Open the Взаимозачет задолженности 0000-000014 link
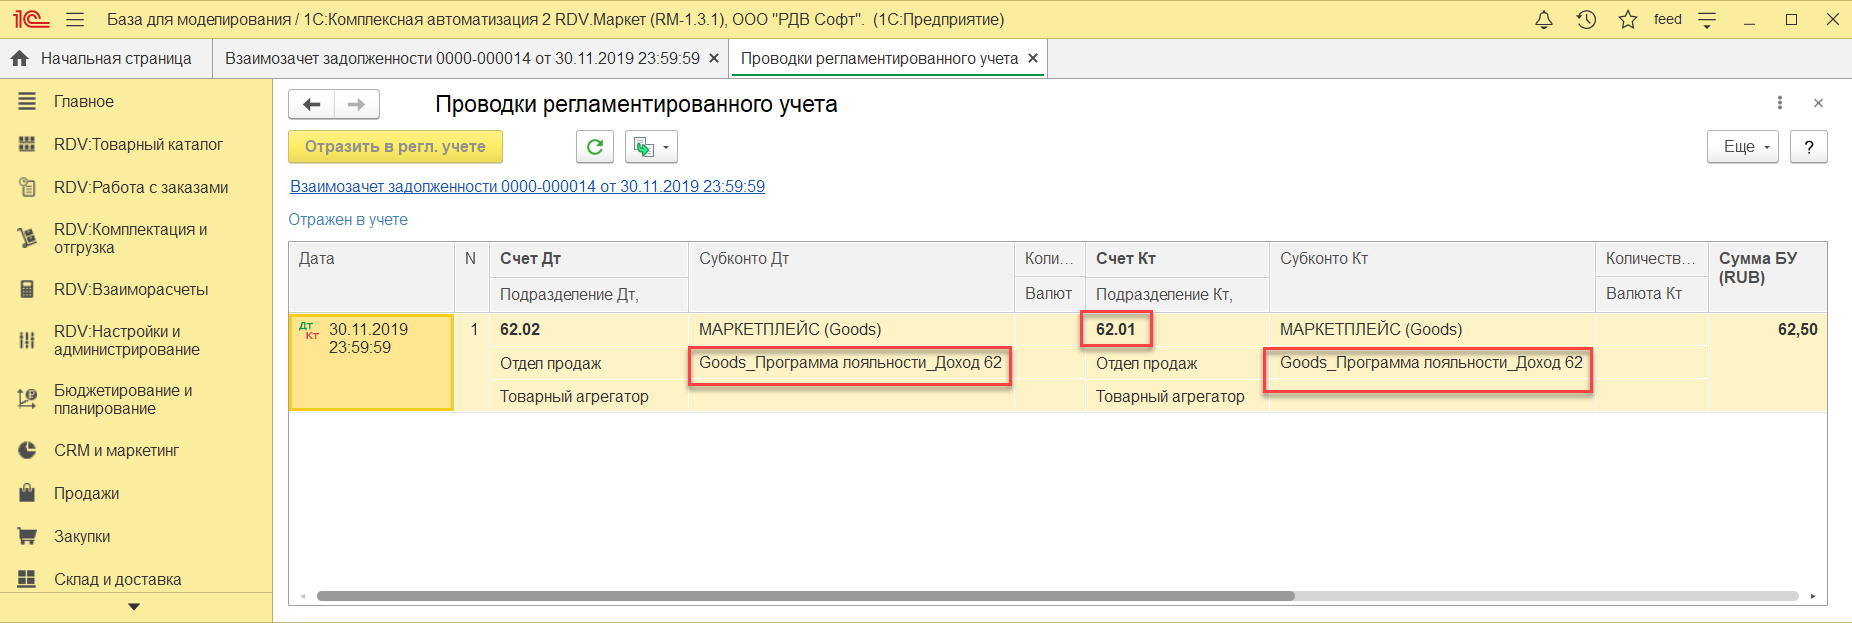This screenshot has width=1852, height=623. pos(527,186)
